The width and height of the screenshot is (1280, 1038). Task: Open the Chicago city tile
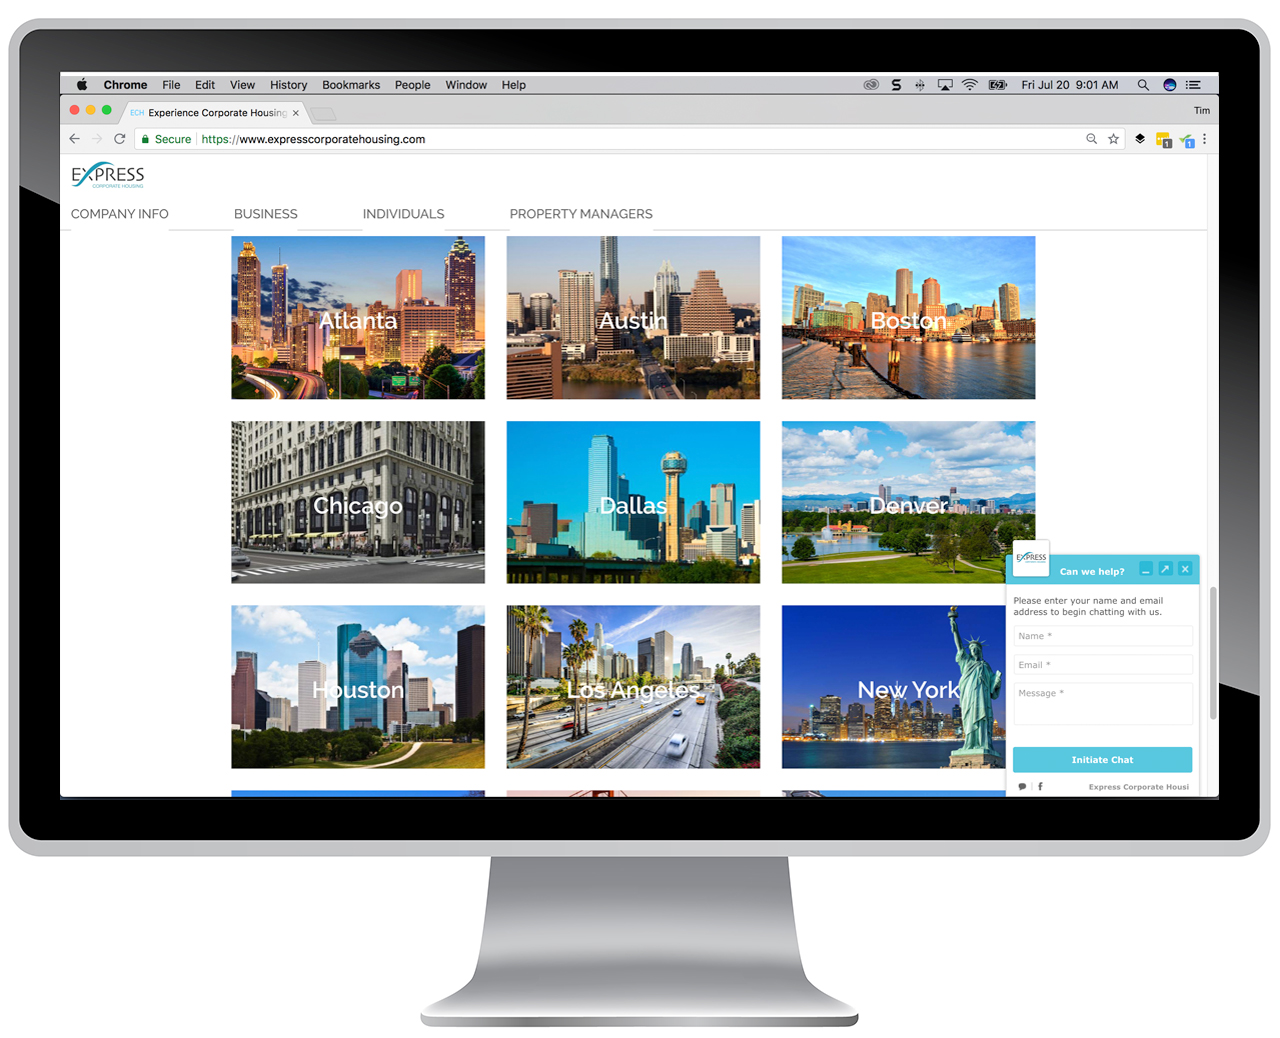click(x=358, y=502)
